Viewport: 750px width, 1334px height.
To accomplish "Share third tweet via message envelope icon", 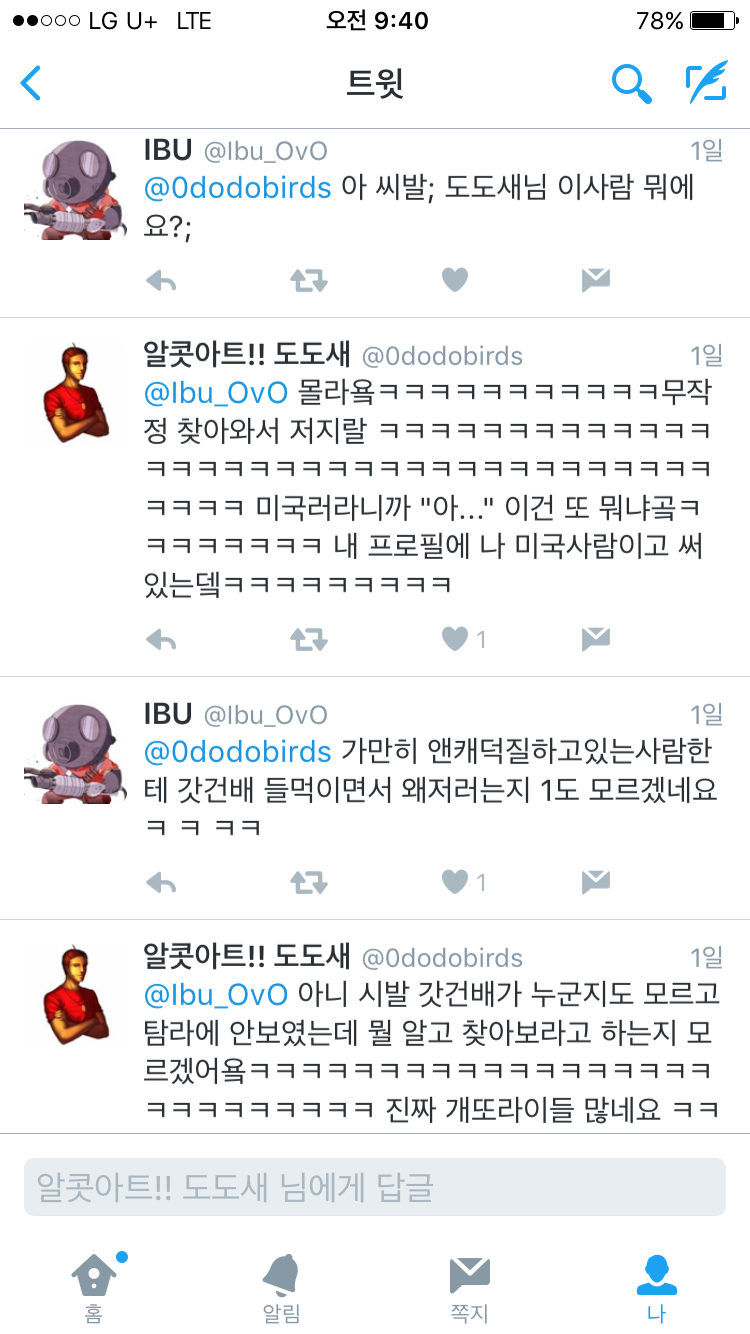I will pyautogui.click(x=596, y=881).
